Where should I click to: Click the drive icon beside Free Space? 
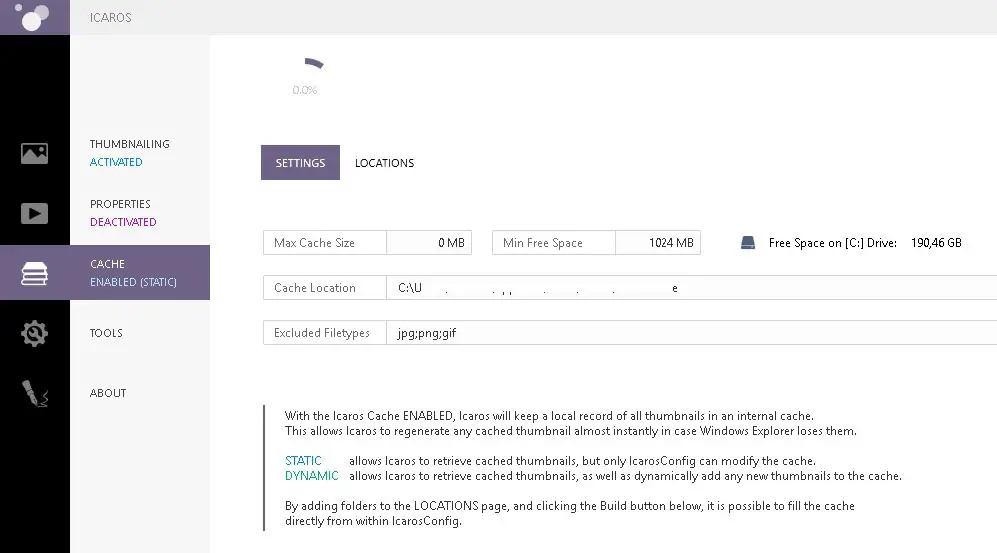pos(748,243)
